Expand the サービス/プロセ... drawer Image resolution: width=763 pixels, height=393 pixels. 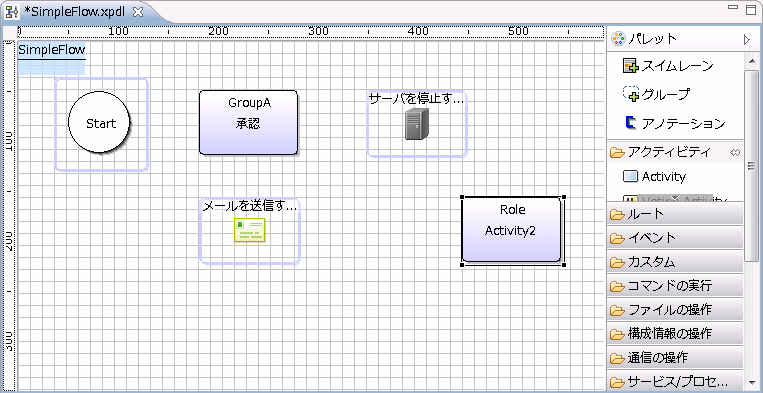coord(674,381)
